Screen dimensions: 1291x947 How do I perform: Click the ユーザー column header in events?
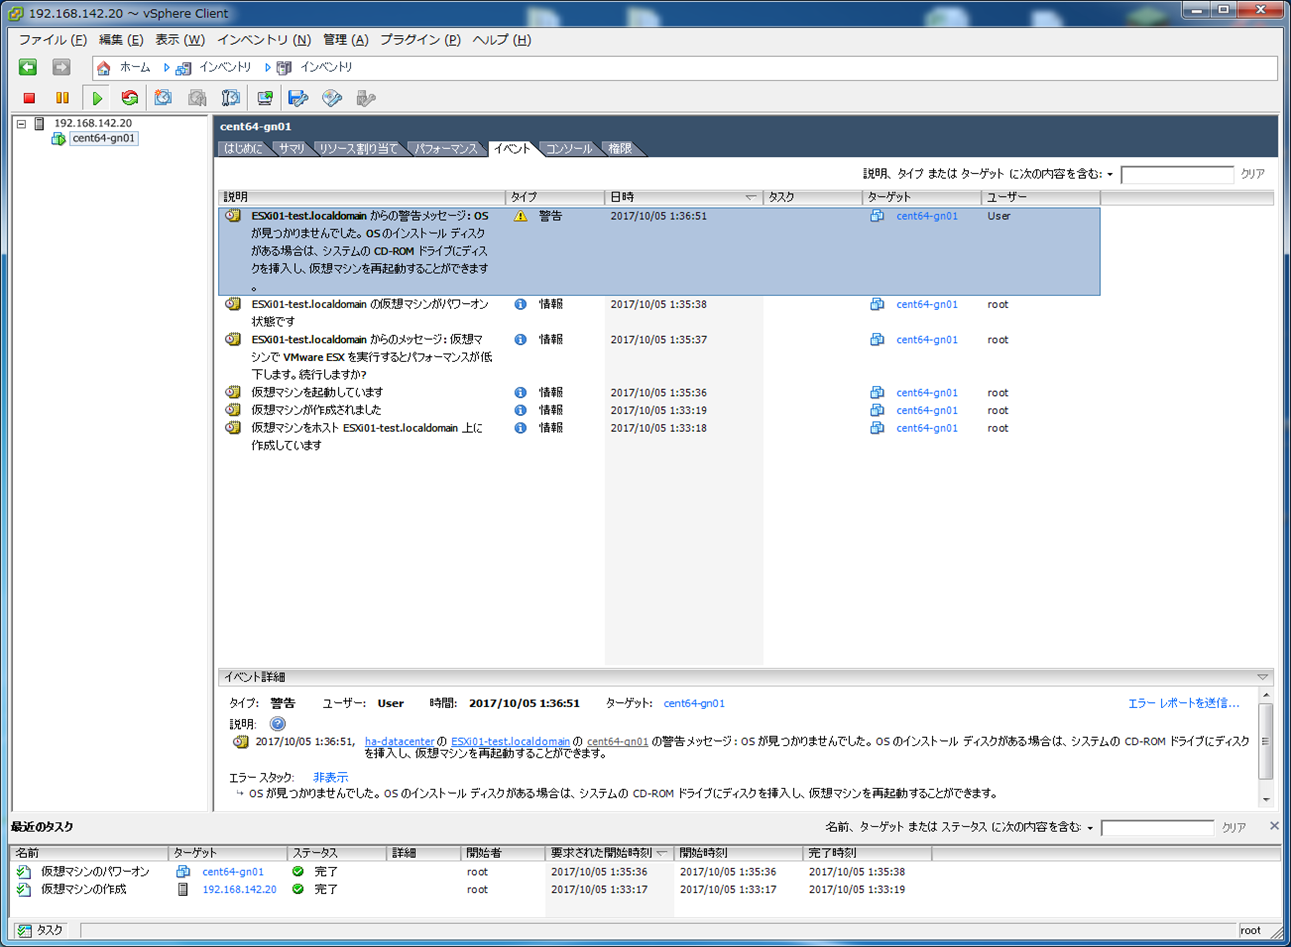pyautogui.click(x=1040, y=197)
